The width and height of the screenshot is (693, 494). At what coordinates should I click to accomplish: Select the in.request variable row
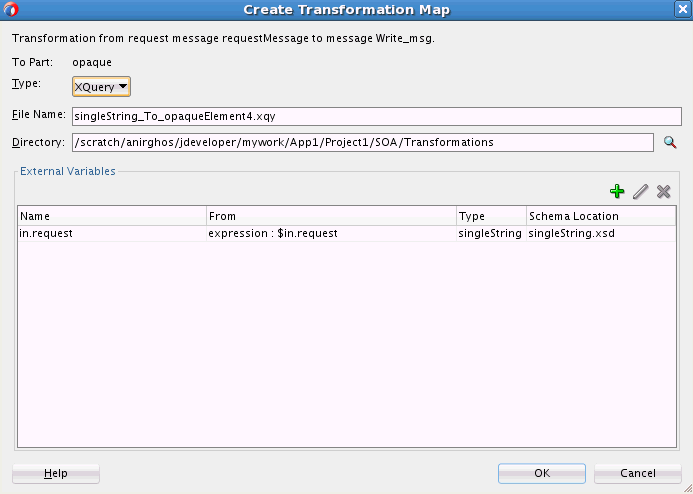[x=112, y=233]
